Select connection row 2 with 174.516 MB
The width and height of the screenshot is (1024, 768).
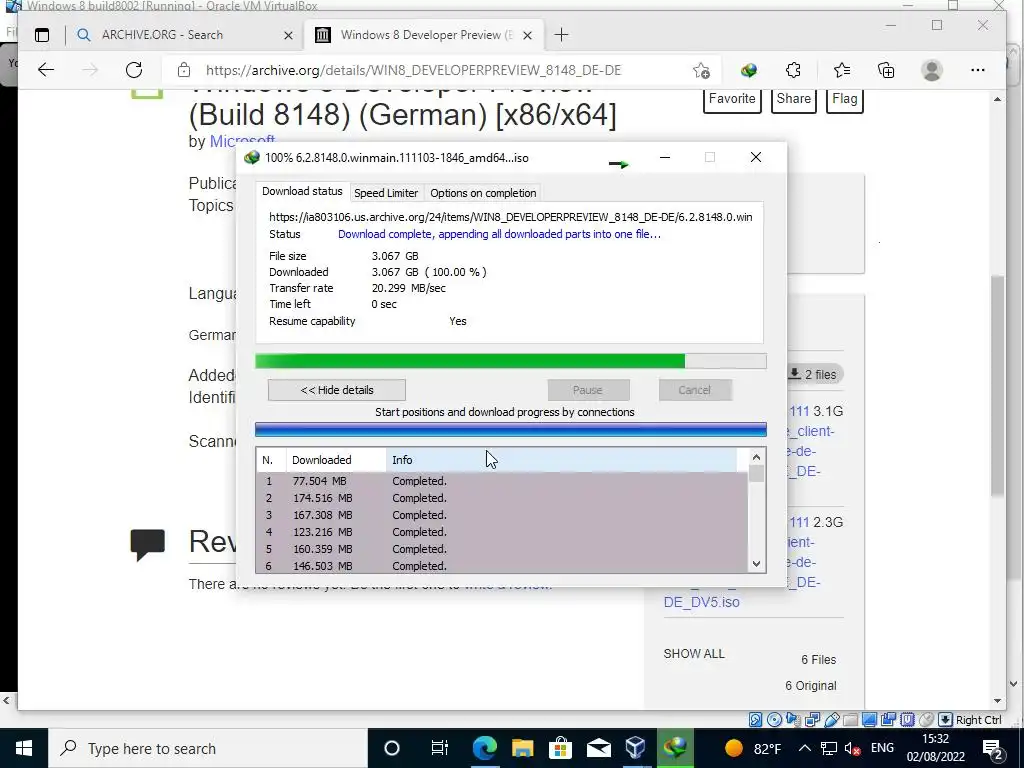tap(502, 498)
